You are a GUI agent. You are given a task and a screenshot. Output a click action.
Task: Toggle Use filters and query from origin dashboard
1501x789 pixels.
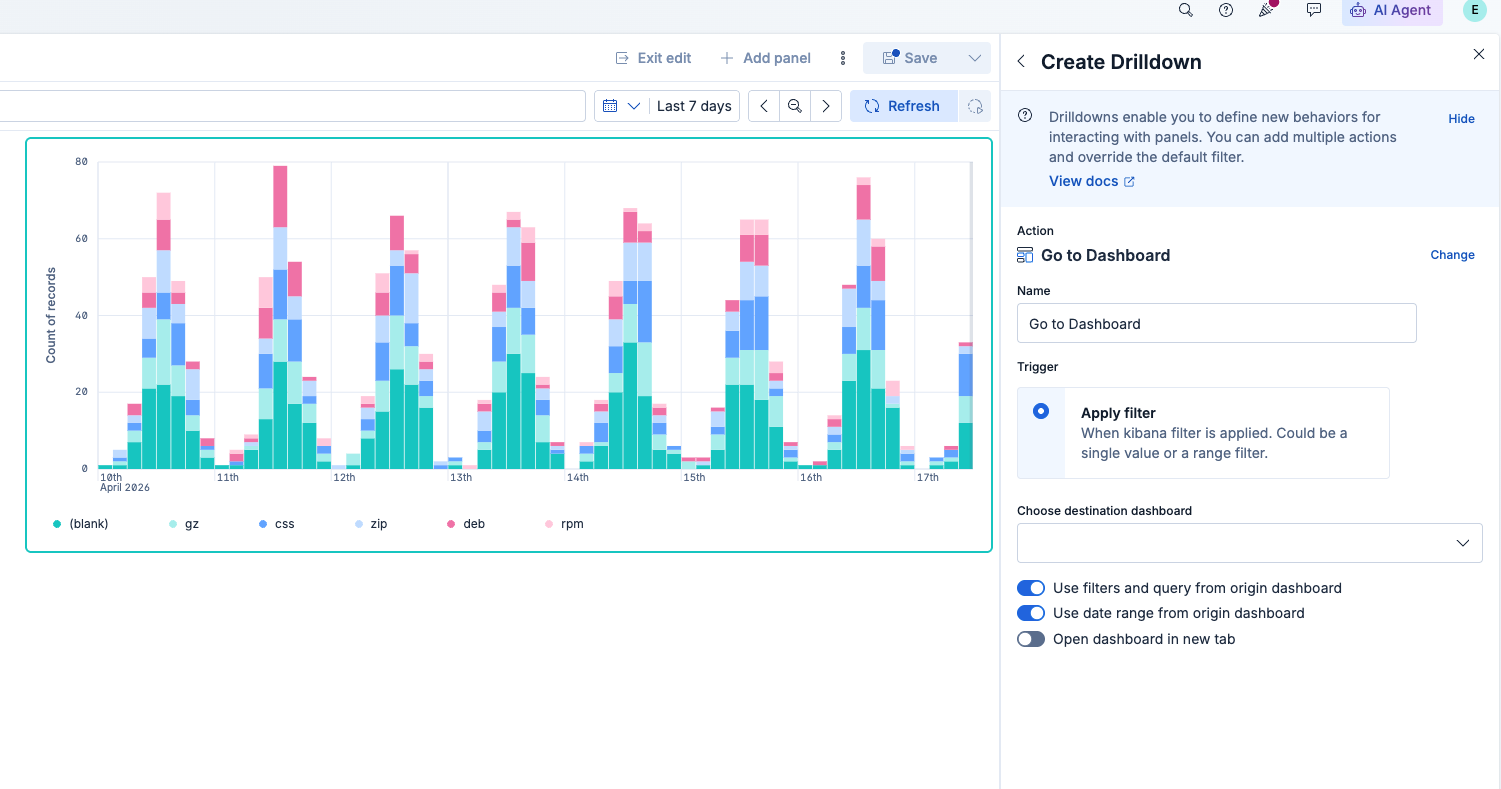coord(1031,588)
